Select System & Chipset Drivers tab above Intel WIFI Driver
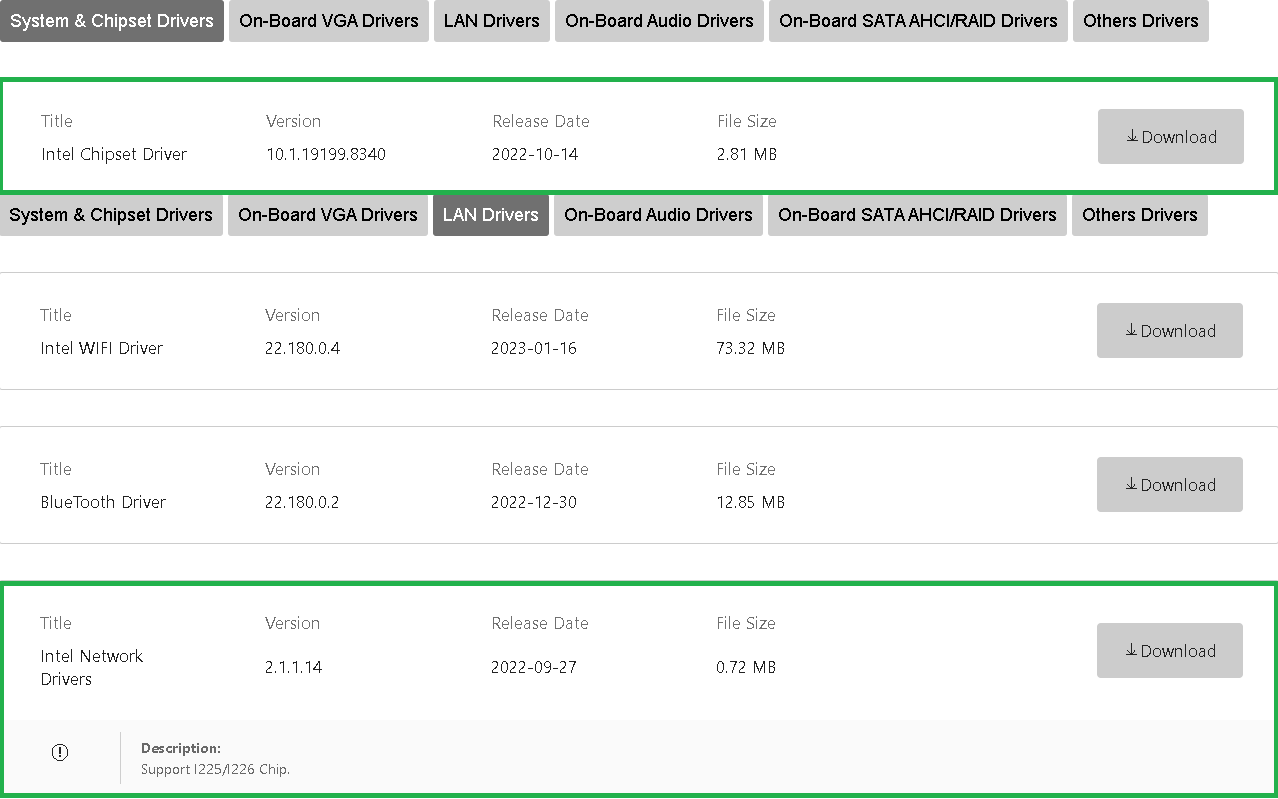This screenshot has width=1278, height=799. pos(111,215)
